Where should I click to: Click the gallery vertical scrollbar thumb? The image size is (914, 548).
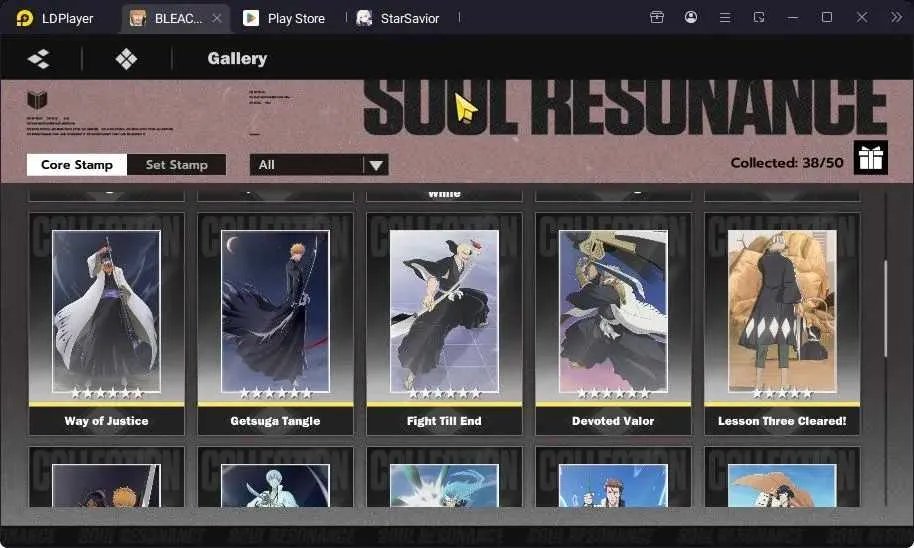coord(885,309)
